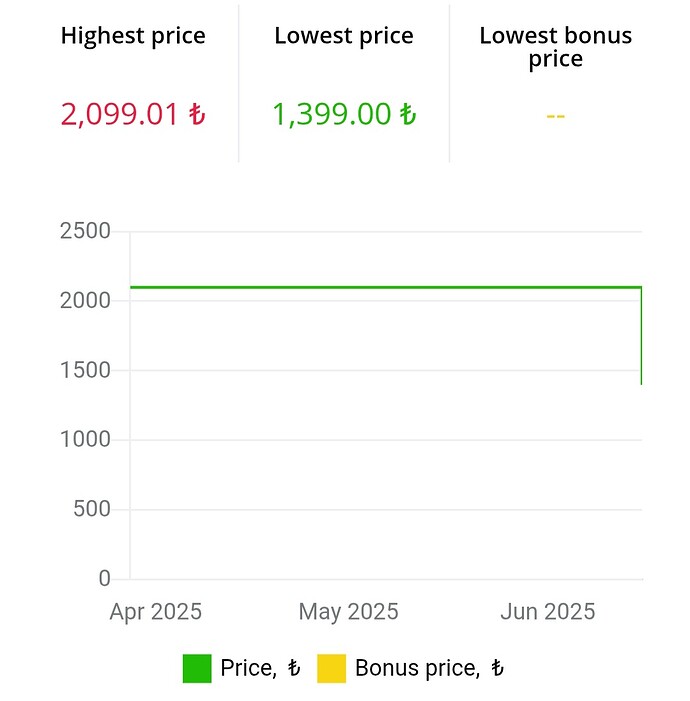Click the 2500 y-axis label
Image resolution: width=690 pixels, height=701 pixels.
(x=85, y=231)
